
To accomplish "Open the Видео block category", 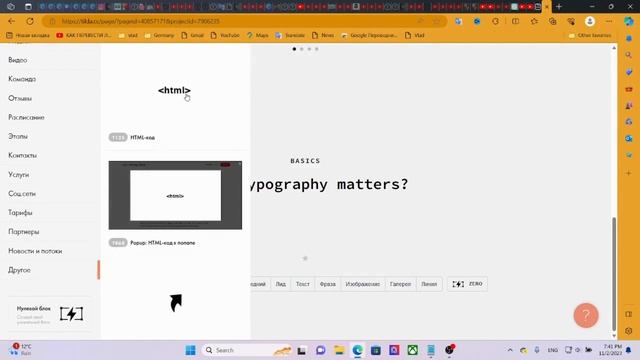I will (18, 60).
